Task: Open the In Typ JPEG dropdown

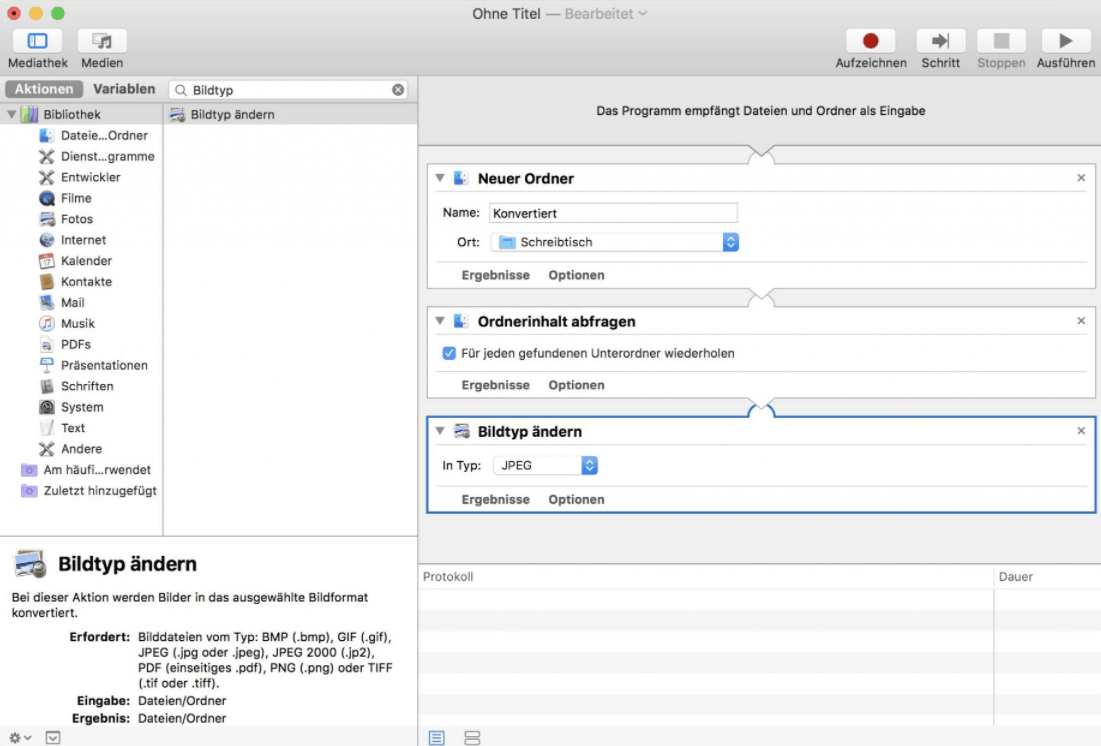Action: pyautogui.click(x=546, y=466)
